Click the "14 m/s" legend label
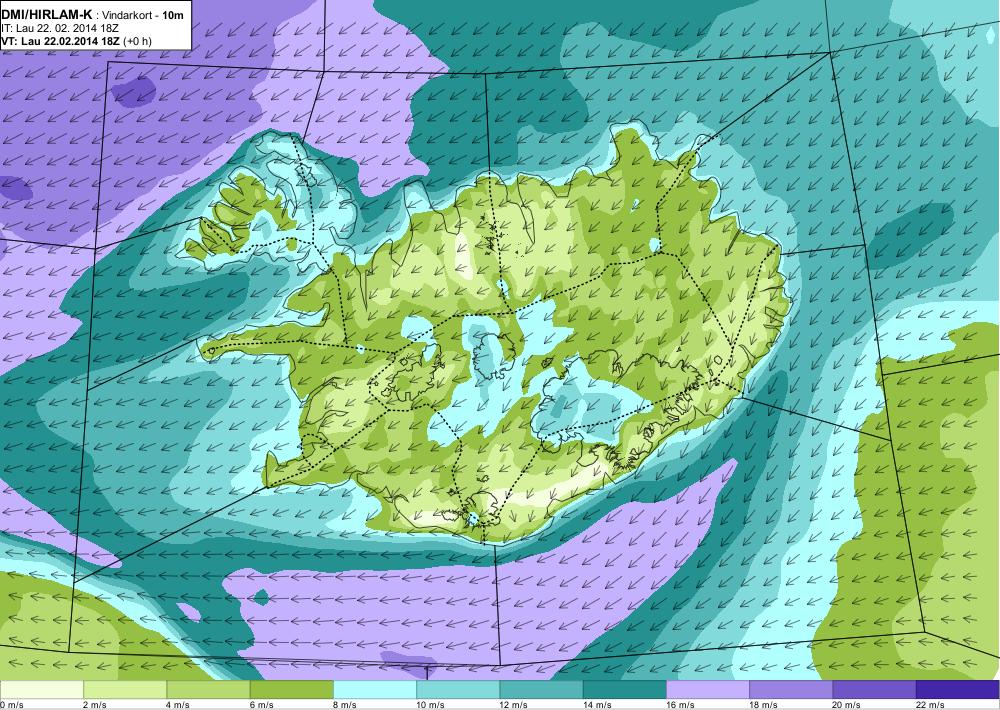This screenshot has height=710, width=1000. (x=598, y=705)
